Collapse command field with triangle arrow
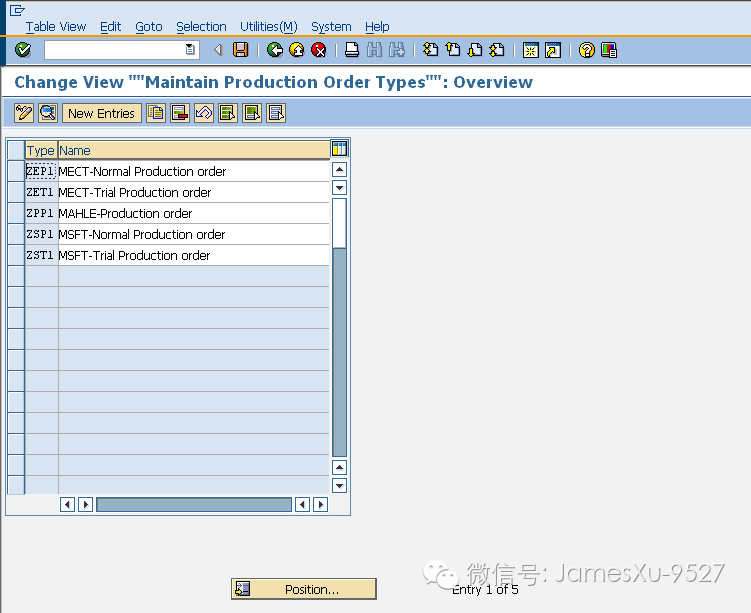751x613 pixels. [218, 49]
